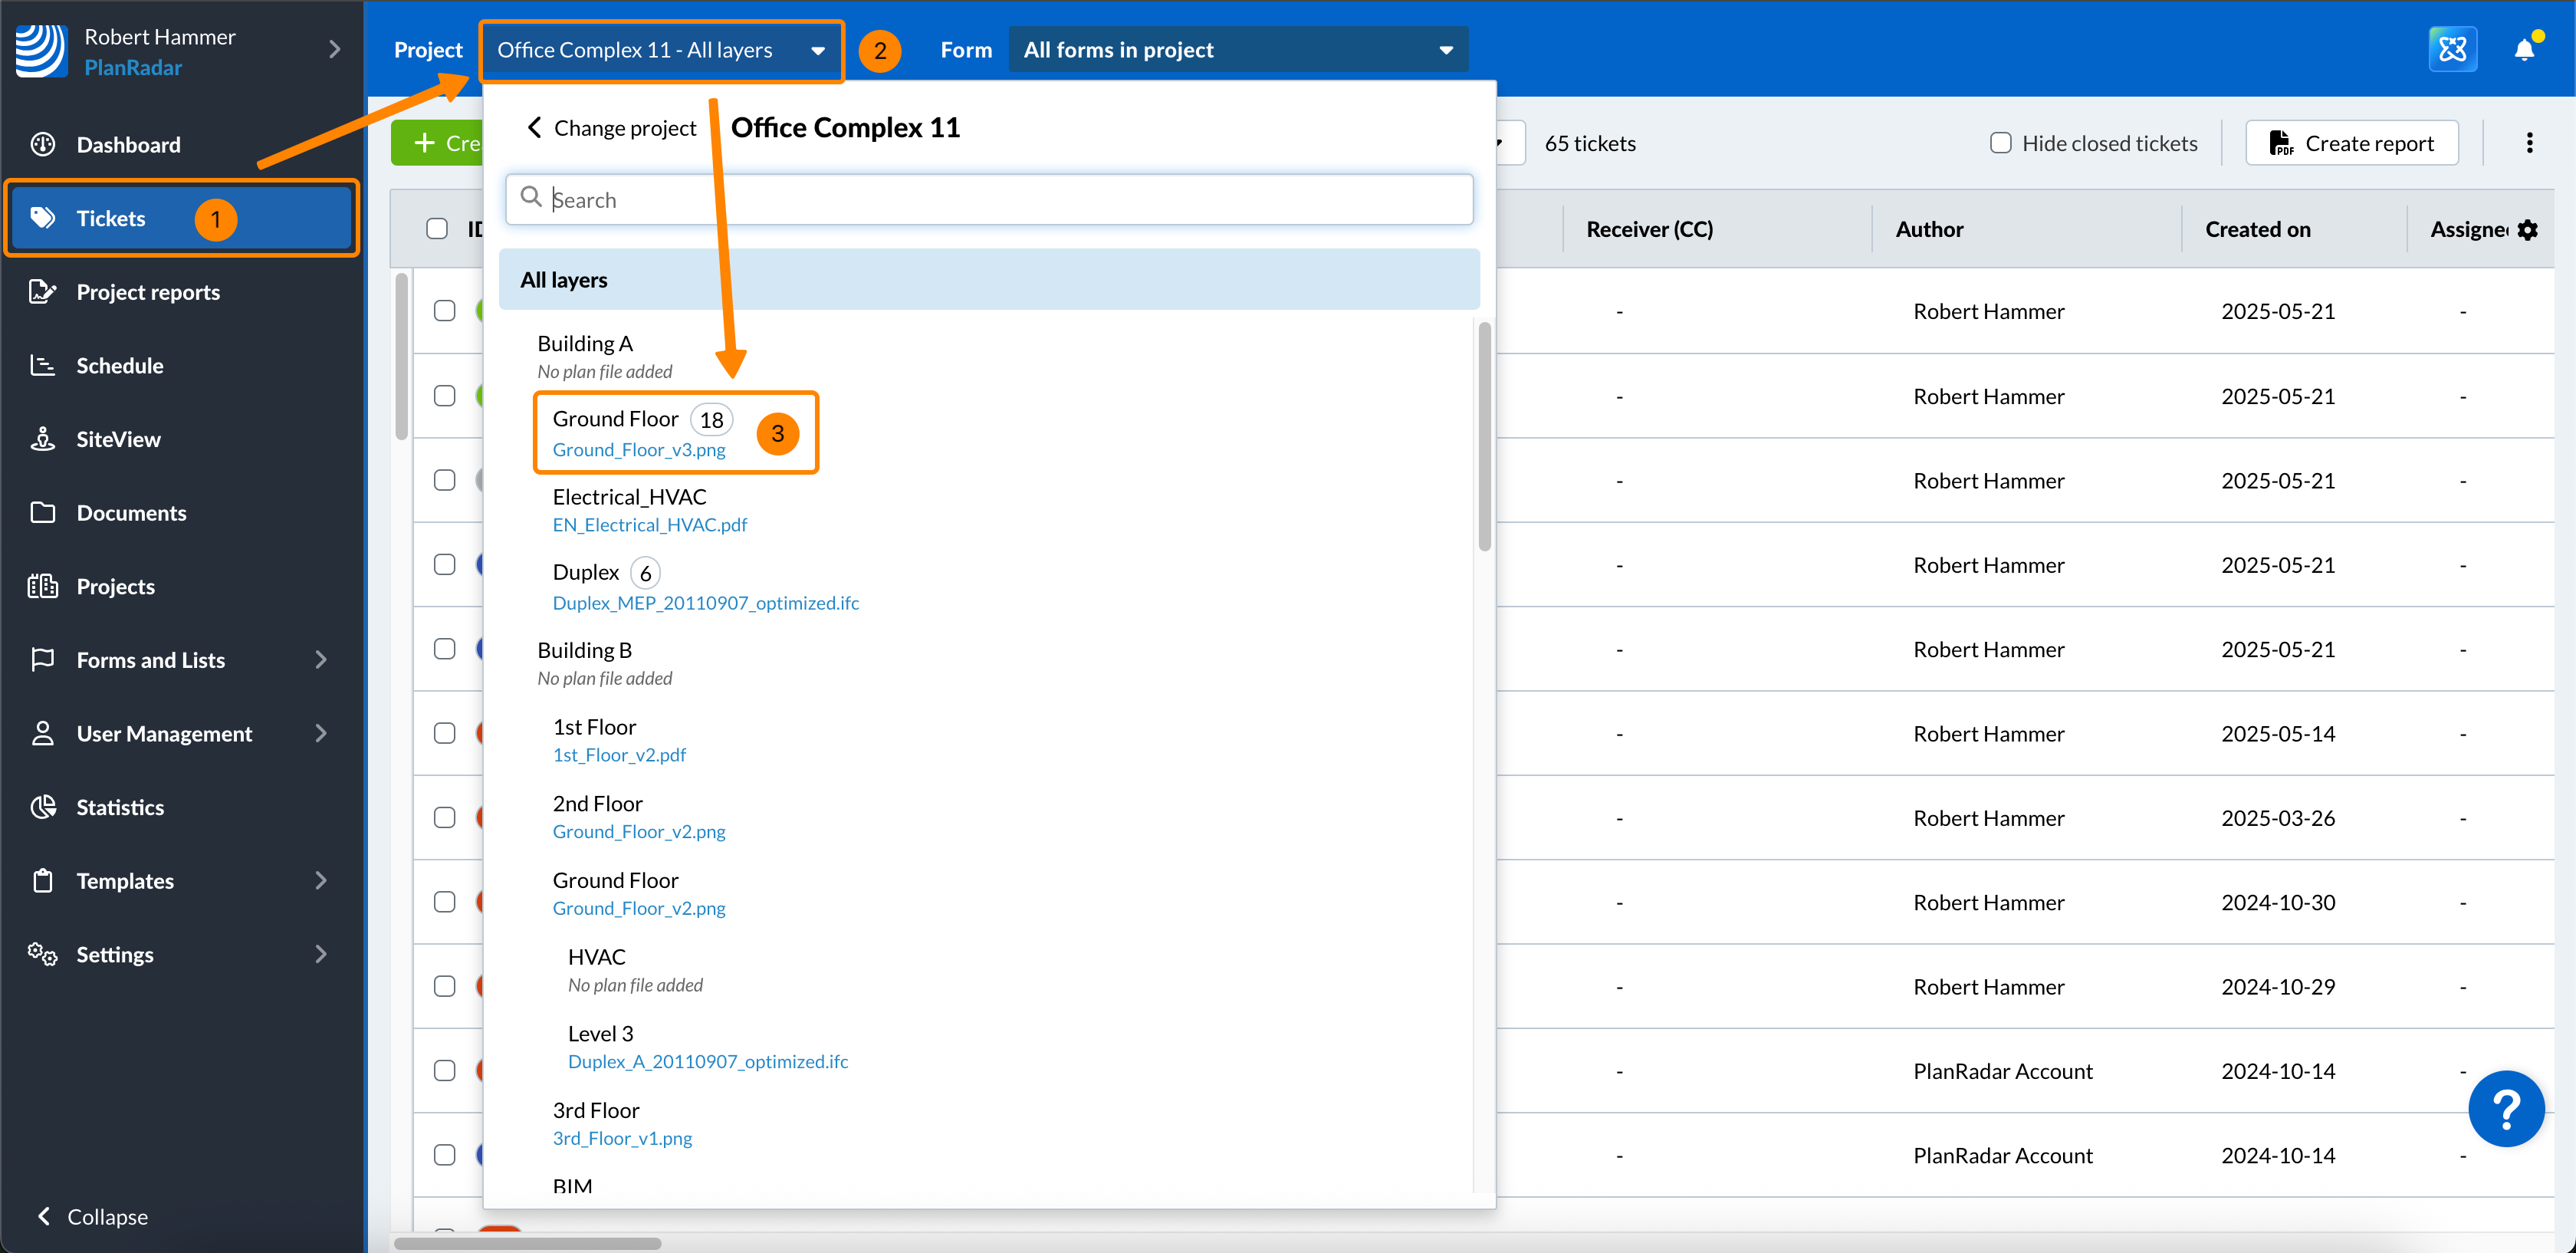Click the Dashboard sidebar icon
2576x1253 pixels.
click(43, 144)
